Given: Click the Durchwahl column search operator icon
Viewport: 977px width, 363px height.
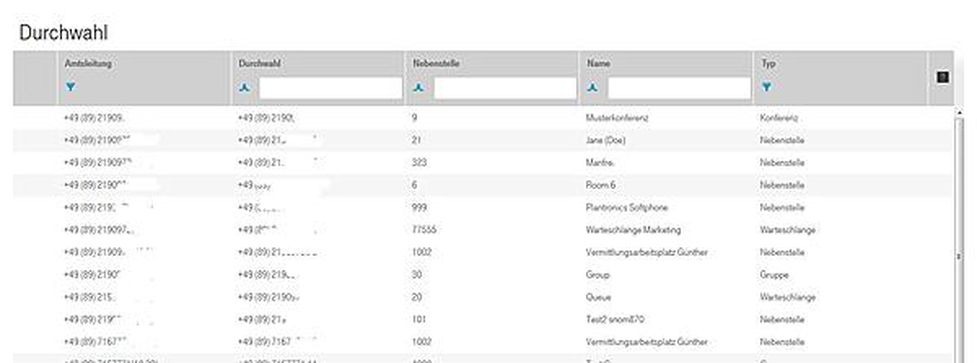Looking at the screenshot, I should 245,88.
